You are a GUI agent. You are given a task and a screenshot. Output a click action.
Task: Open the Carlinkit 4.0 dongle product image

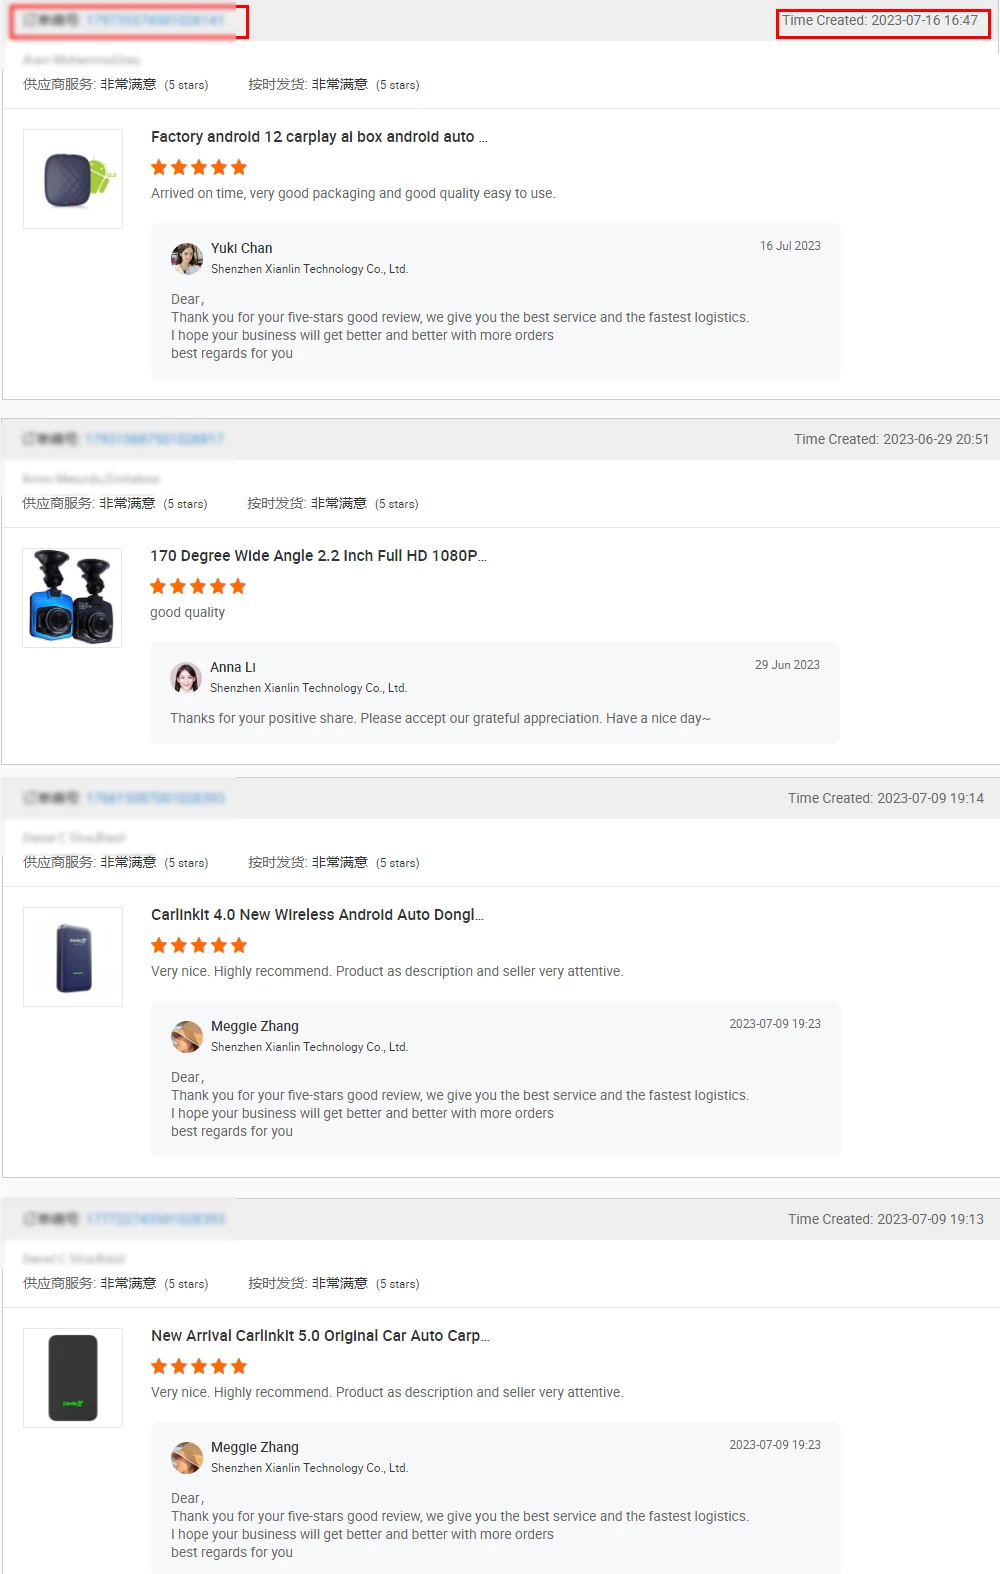(73, 957)
